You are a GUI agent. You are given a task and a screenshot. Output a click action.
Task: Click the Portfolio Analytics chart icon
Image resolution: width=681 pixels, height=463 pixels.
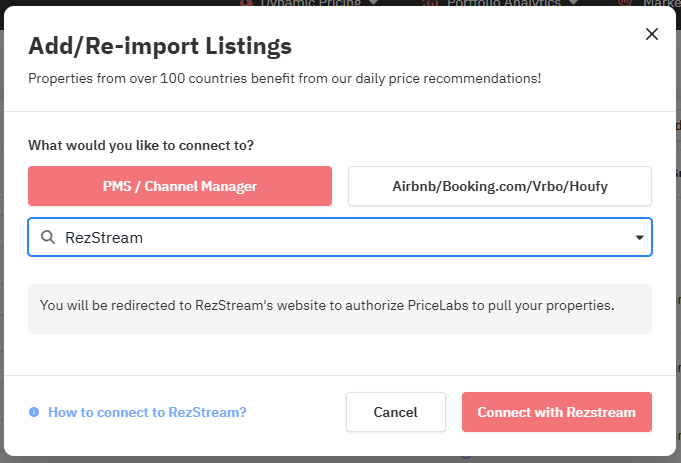(x=428, y=3)
